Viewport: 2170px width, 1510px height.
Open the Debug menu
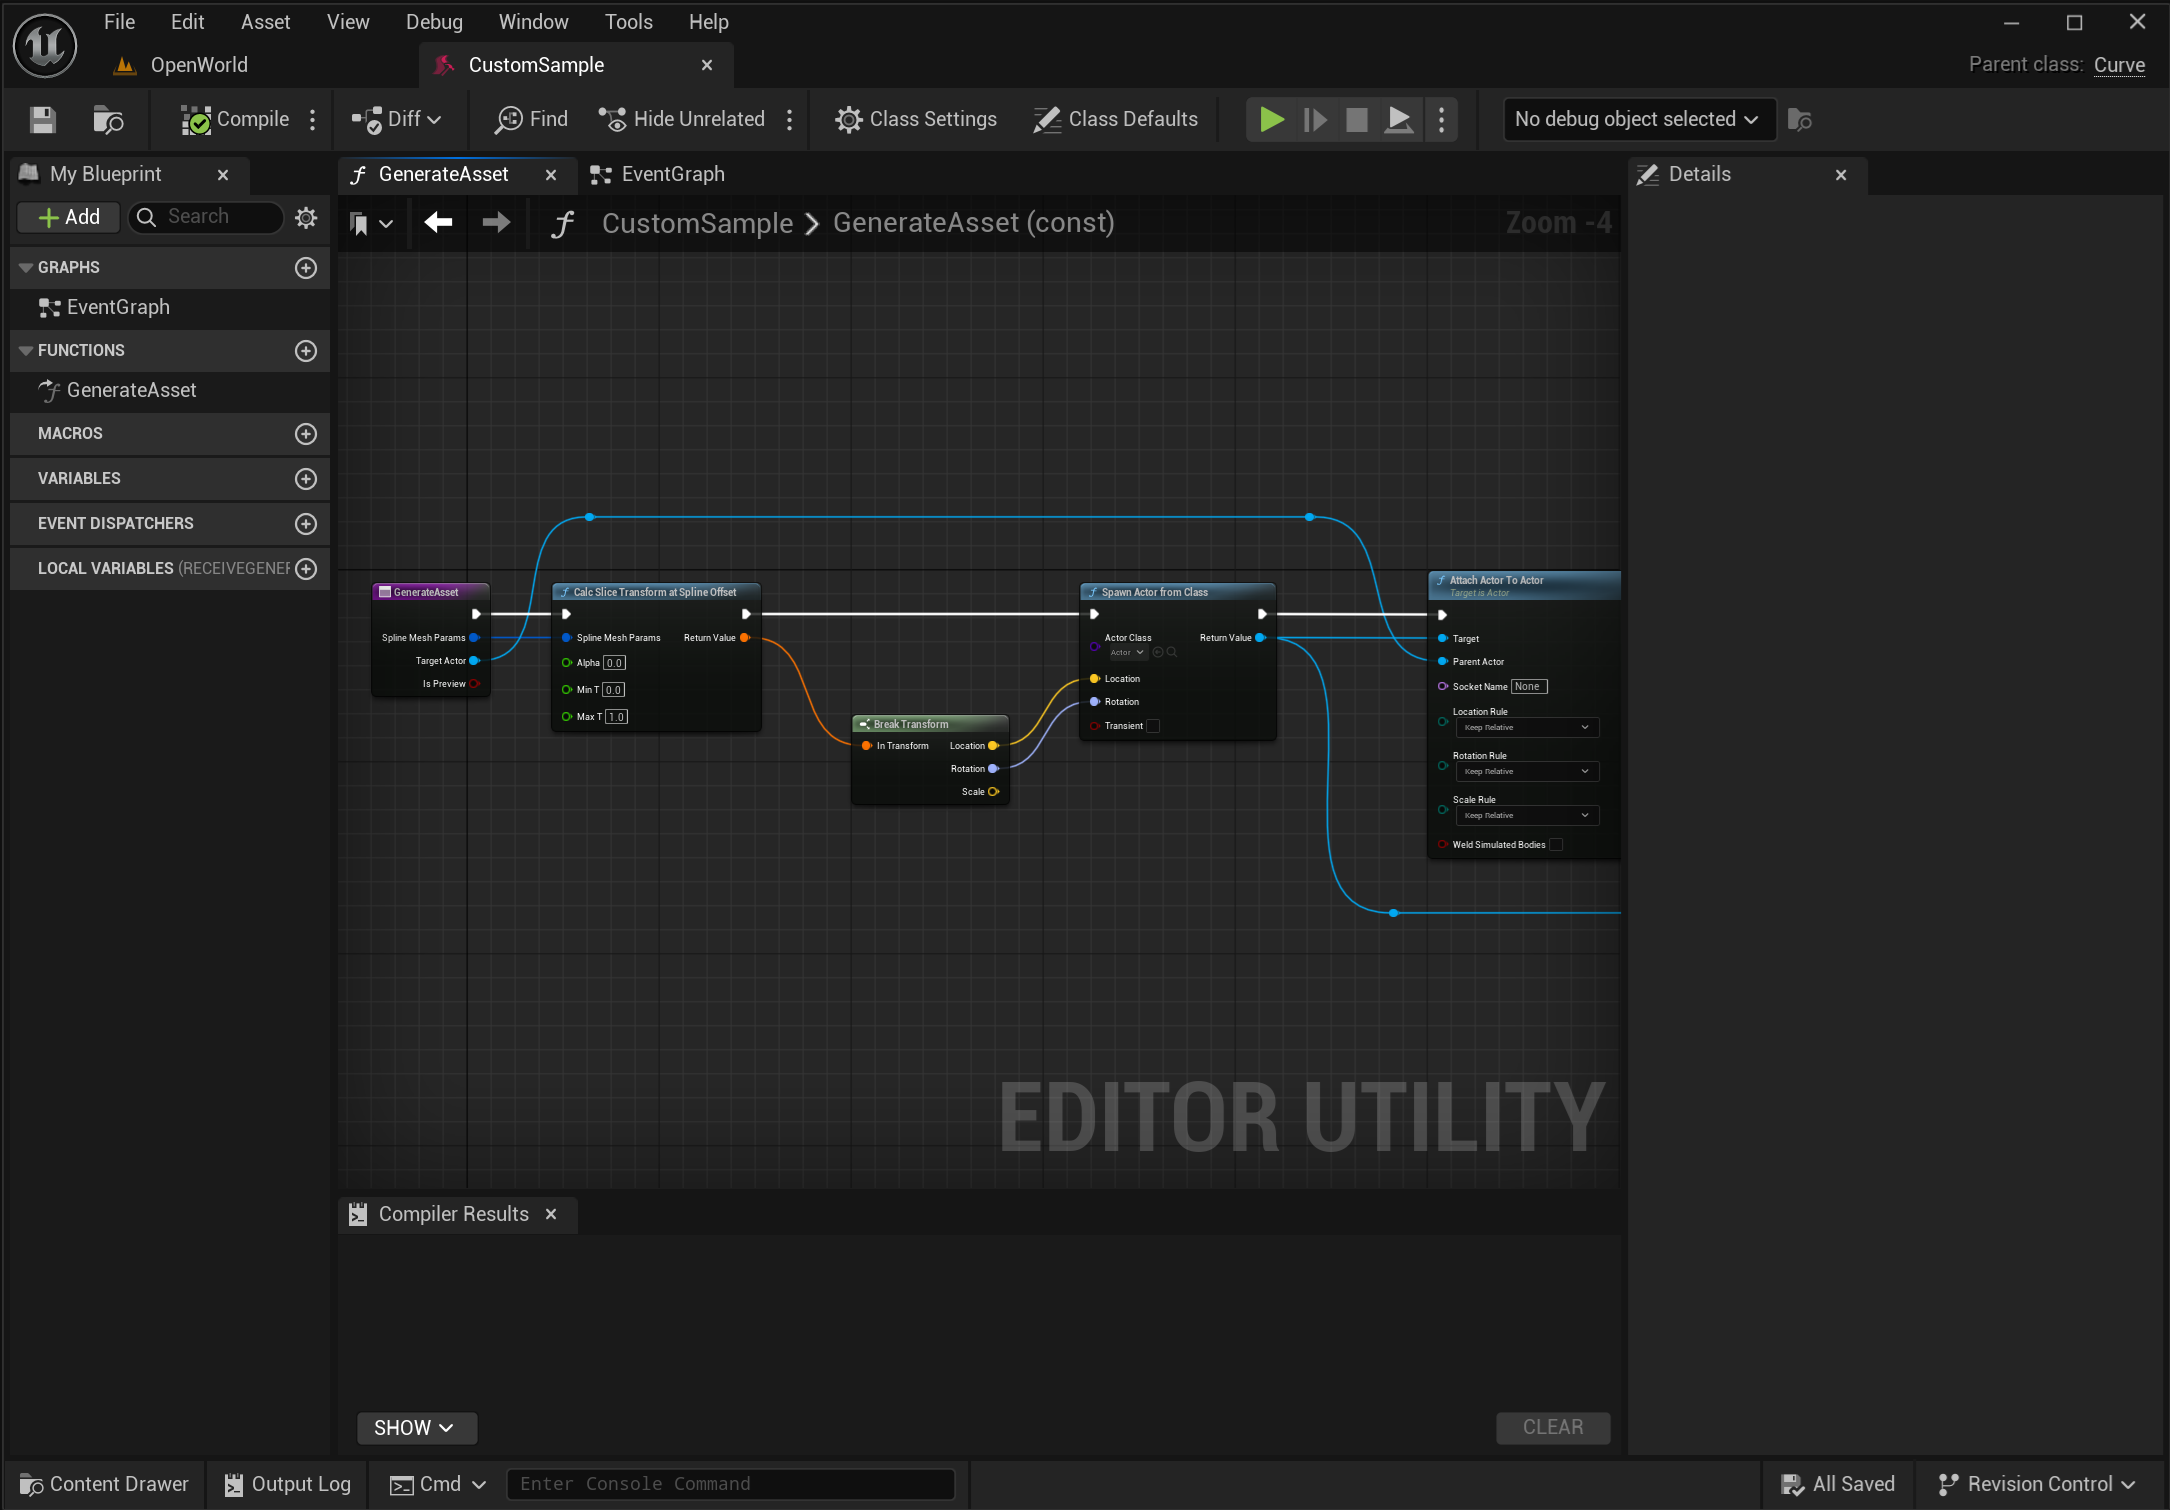point(434,22)
